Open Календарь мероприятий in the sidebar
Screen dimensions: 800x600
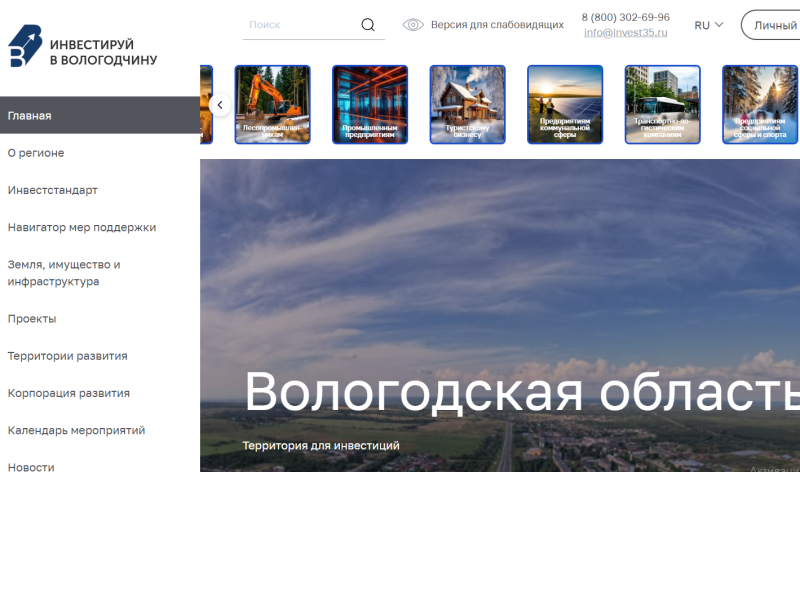tap(77, 430)
